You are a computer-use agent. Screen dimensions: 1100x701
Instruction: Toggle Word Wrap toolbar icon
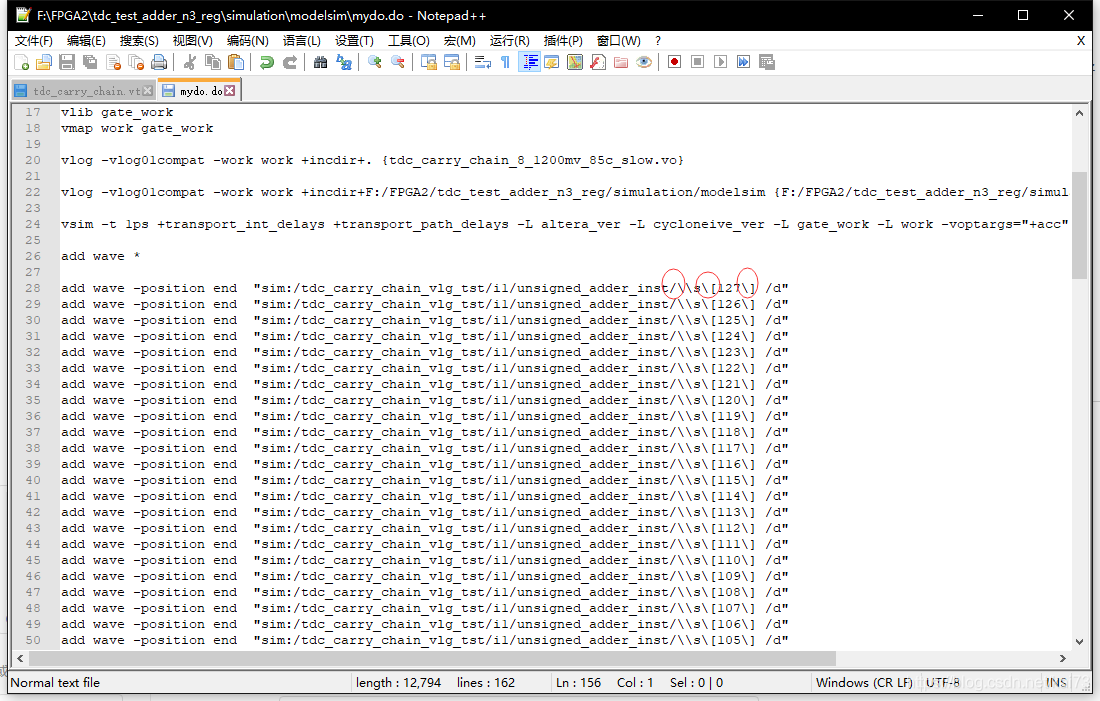[x=483, y=62]
